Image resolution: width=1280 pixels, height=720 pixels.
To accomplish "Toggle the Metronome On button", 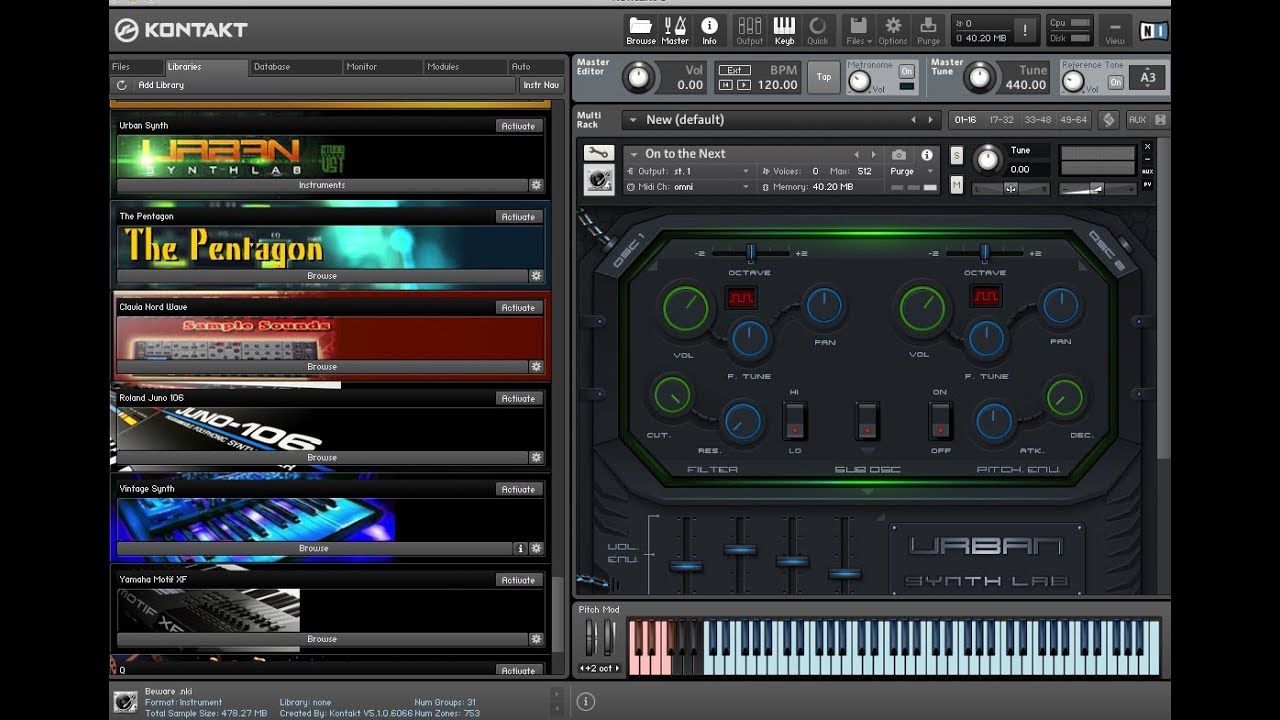I will point(906,71).
